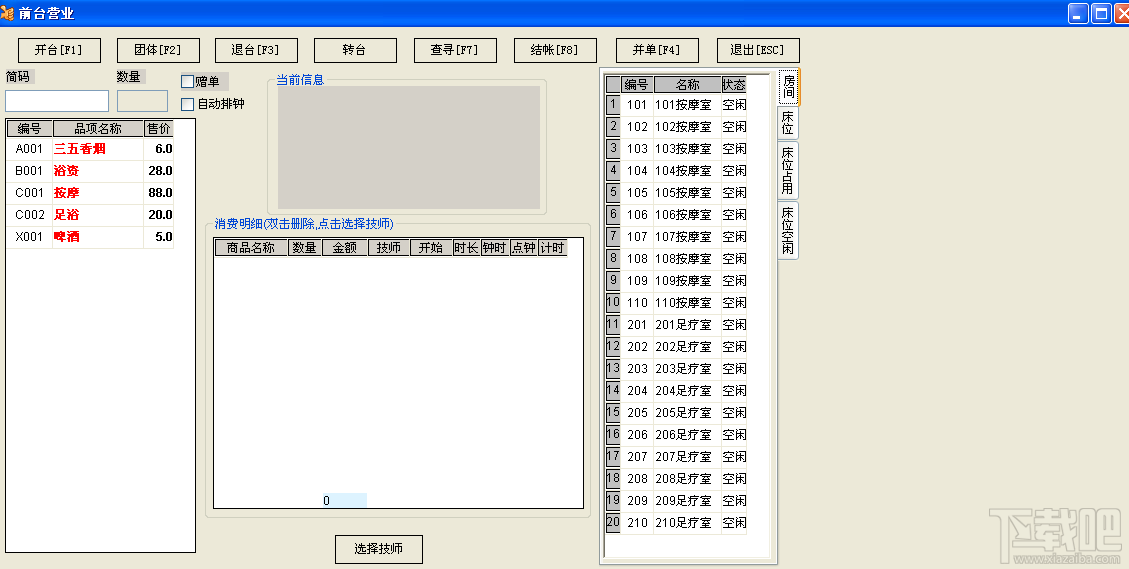The width and height of the screenshot is (1129, 569).
Task: Click room list 状态 column header
Action: coord(734,85)
